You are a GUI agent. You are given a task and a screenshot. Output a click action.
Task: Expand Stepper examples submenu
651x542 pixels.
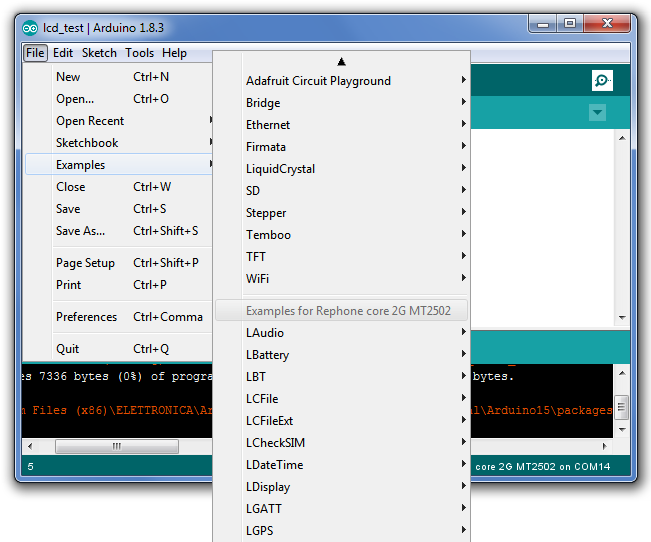(x=342, y=213)
